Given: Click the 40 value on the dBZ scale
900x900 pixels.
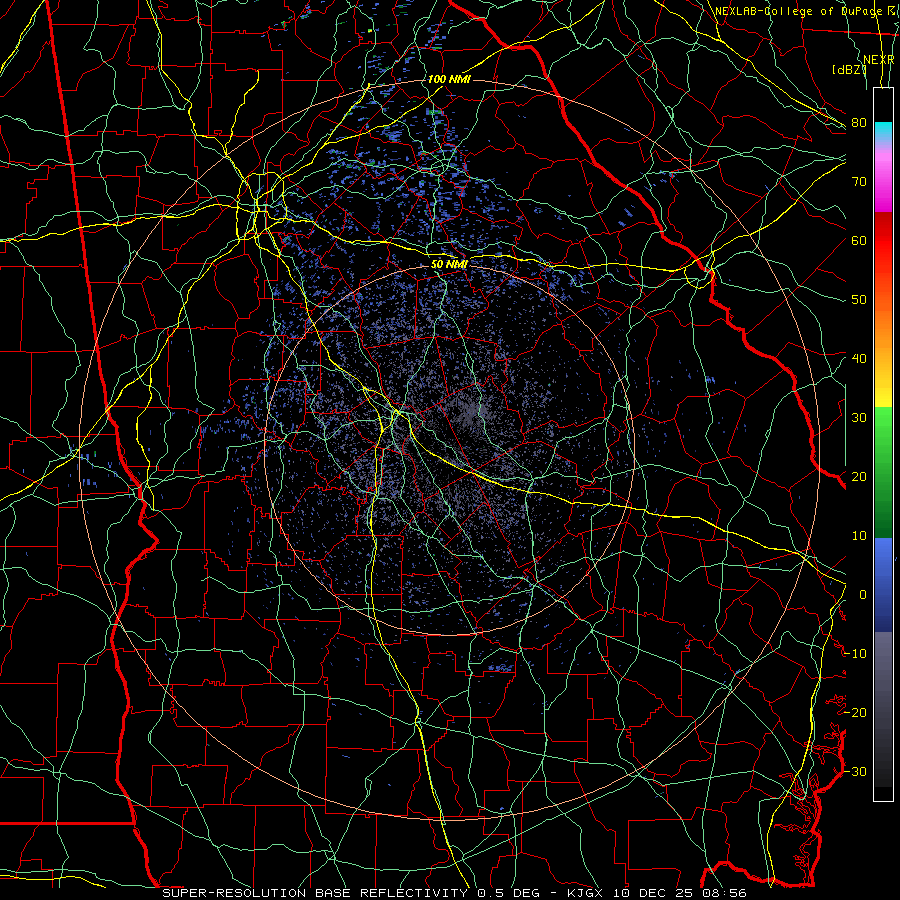Looking at the screenshot, I should pos(859,358).
